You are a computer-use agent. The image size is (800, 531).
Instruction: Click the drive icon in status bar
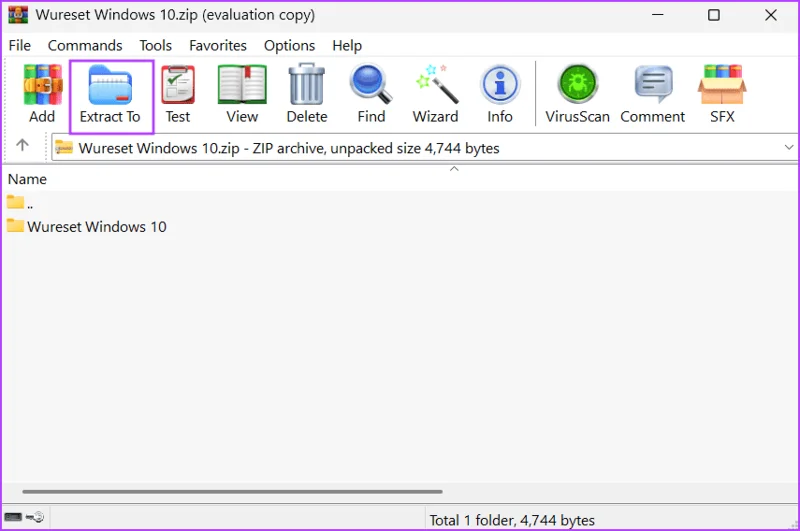pos(13,517)
